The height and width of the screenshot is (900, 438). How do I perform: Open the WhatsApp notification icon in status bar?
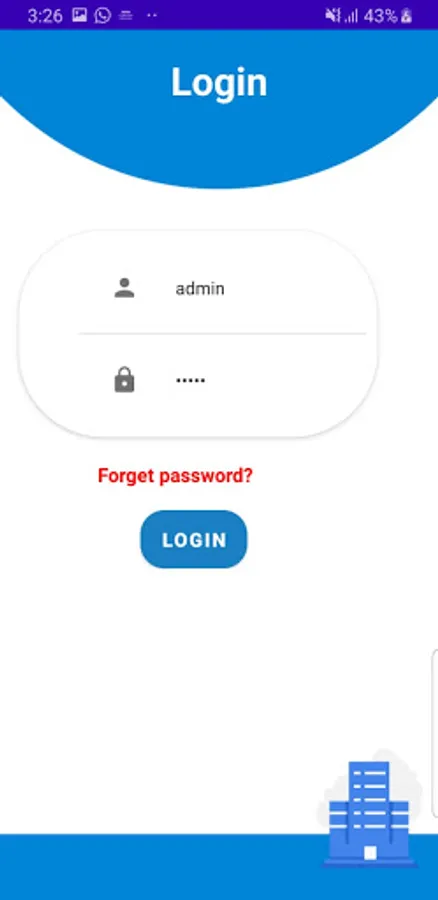click(x=103, y=15)
